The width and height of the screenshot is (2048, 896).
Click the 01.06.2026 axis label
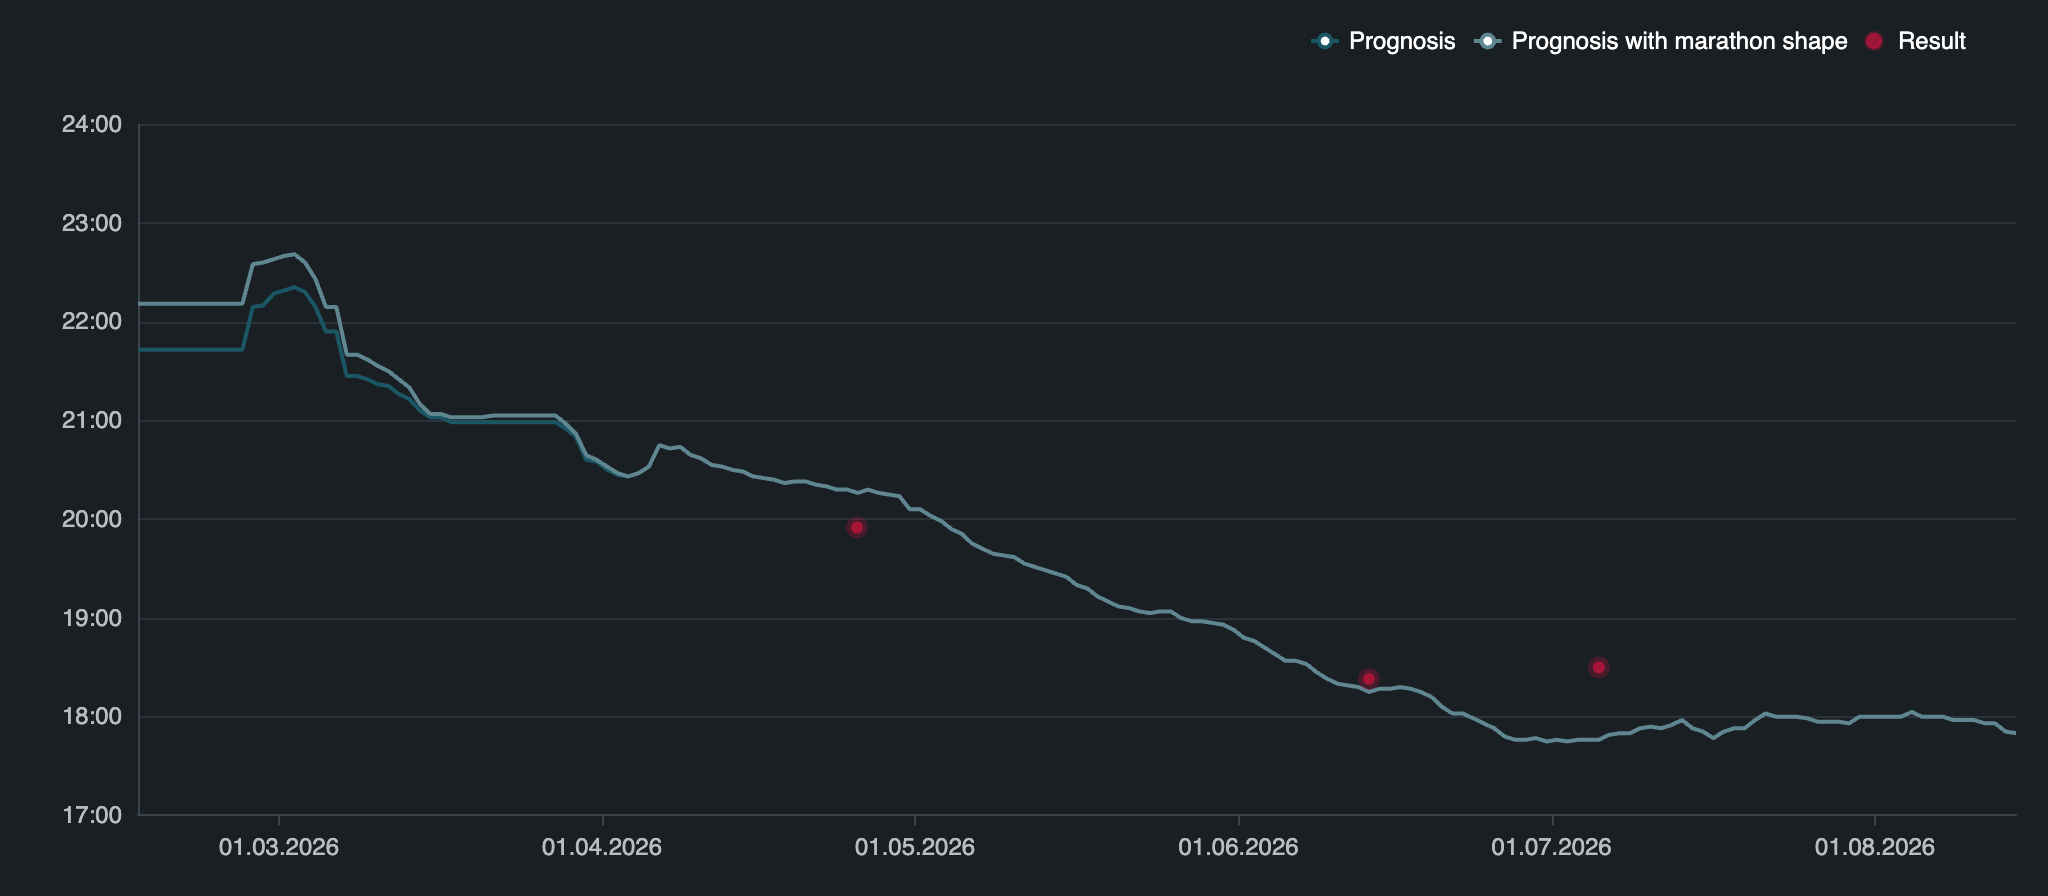pyautogui.click(x=1238, y=847)
